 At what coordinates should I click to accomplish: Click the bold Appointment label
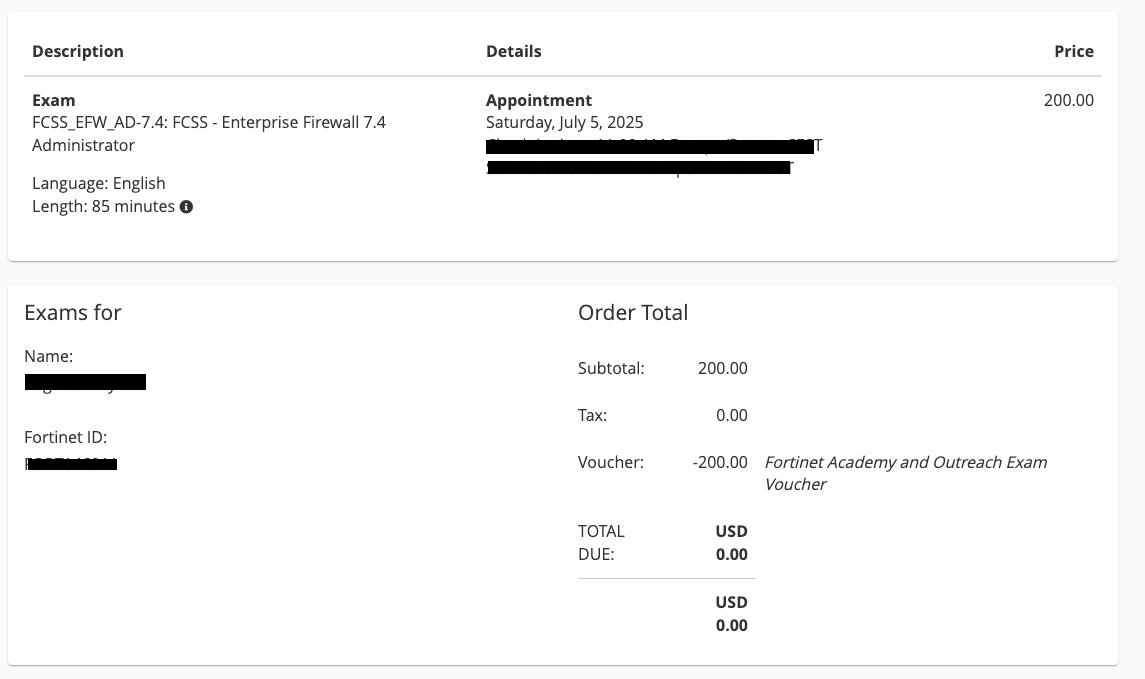click(x=539, y=100)
